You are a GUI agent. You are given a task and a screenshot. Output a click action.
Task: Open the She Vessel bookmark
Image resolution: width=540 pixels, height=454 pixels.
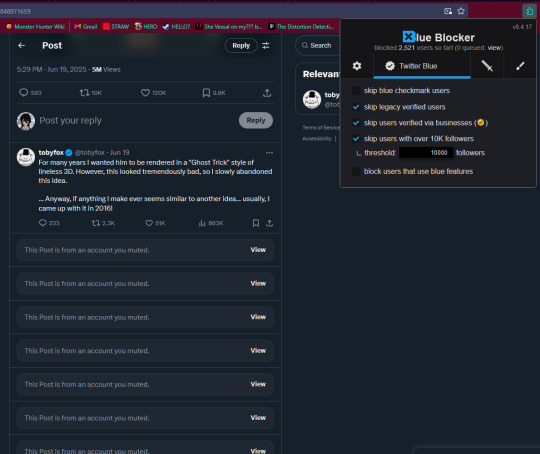(229, 27)
